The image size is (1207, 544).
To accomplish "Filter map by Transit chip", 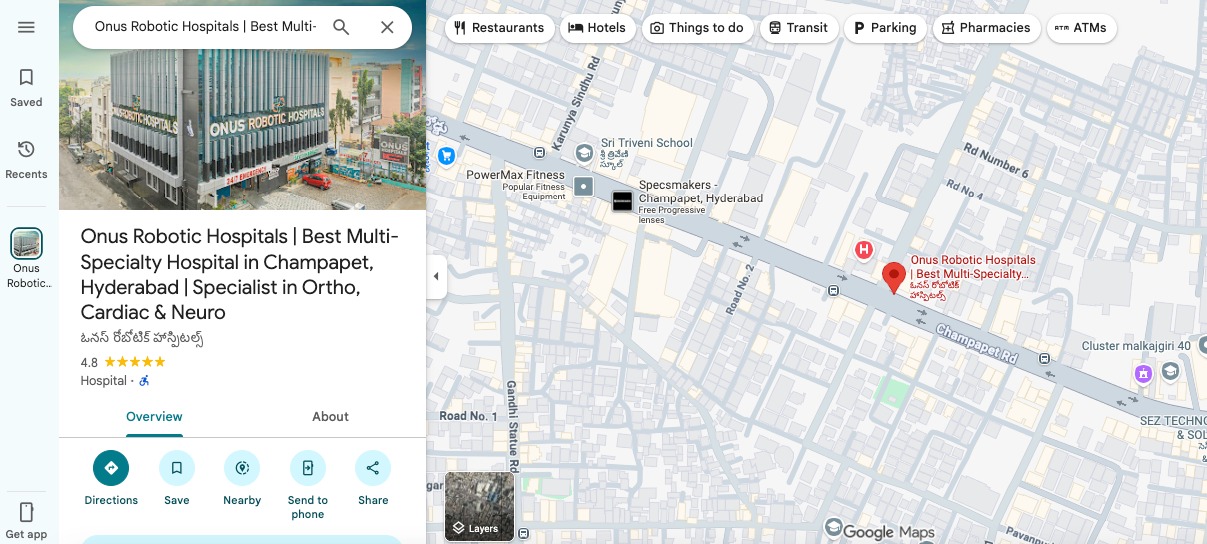I will (x=798, y=28).
